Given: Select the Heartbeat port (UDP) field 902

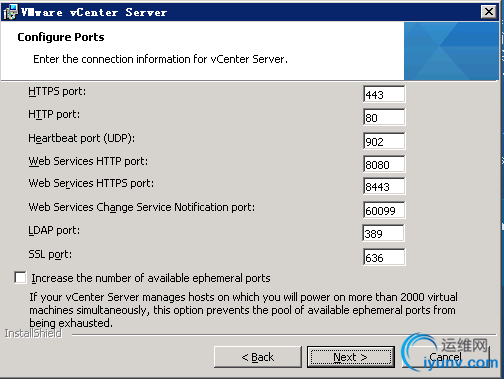Looking at the screenshot, I should 384,141.
